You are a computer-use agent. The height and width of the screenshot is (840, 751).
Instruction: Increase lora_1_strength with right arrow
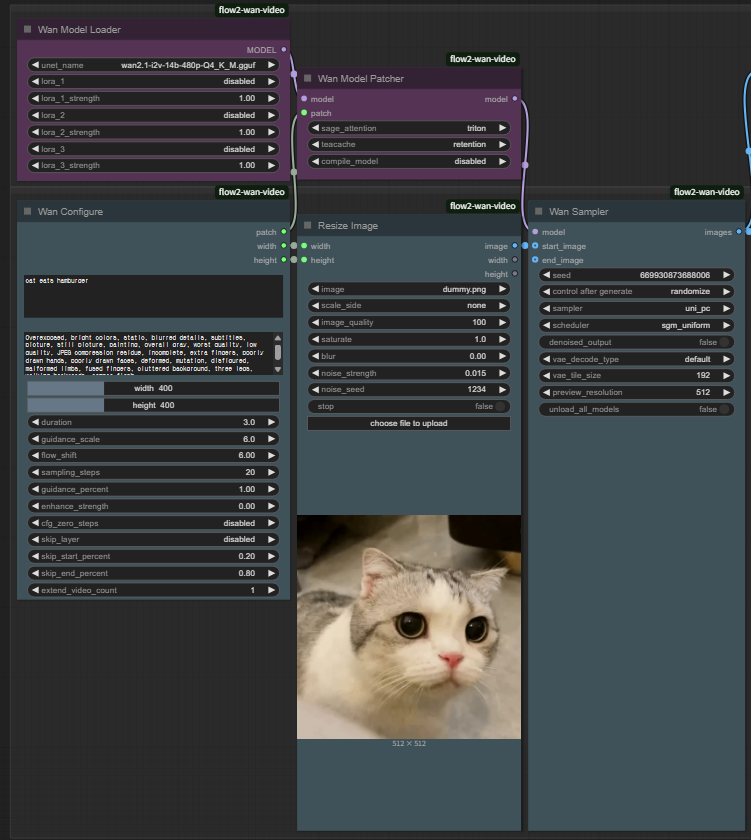point(272,98)
